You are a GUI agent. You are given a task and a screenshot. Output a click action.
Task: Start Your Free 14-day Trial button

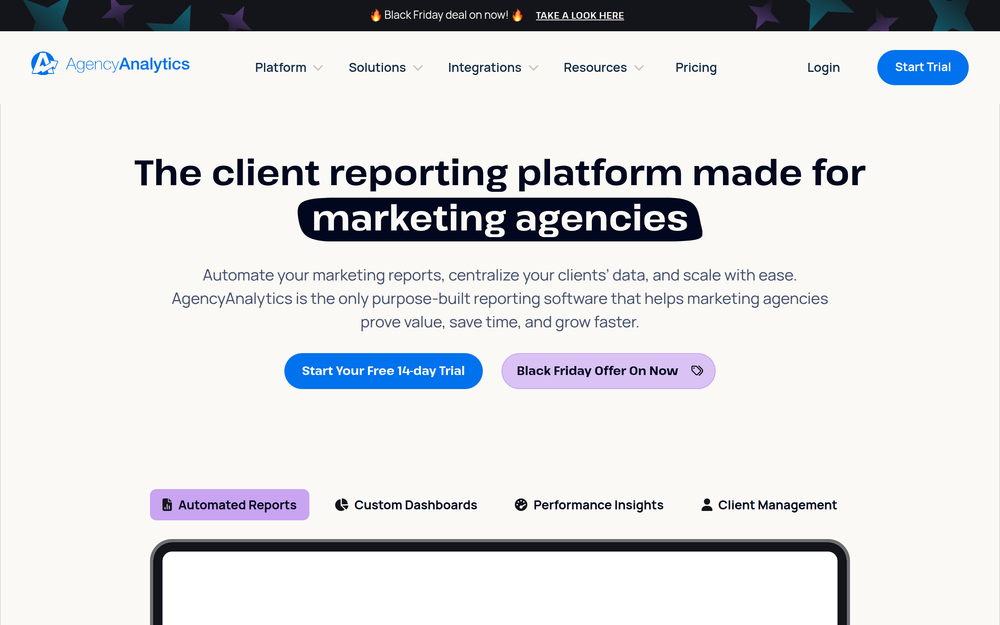(x=383, y=371)
